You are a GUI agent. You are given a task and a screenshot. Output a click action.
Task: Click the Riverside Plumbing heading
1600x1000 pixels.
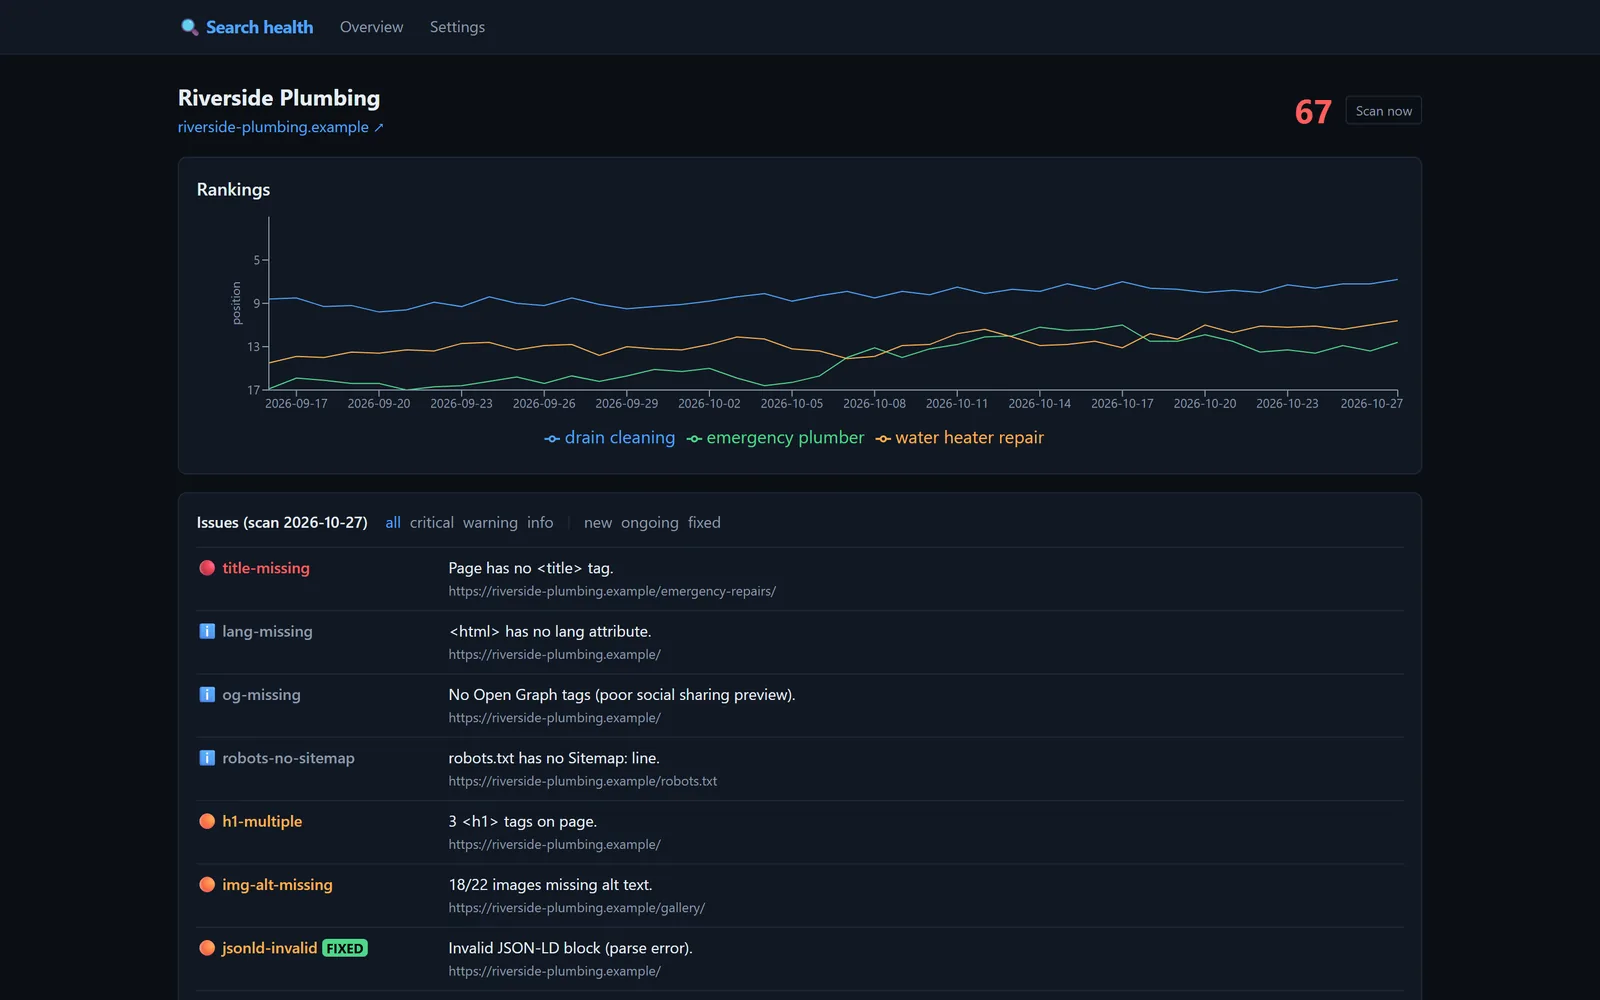[x=279, y=98]
